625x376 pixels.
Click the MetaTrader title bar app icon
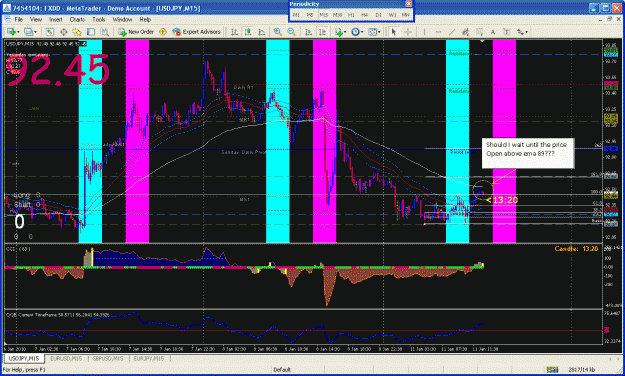[x=6, y=8]
